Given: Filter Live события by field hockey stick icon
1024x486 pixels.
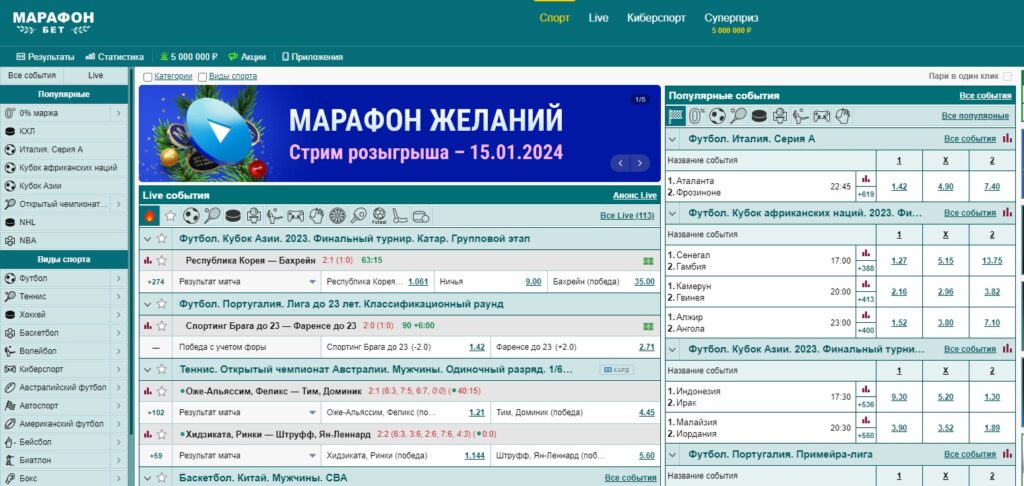Looking at the screenshot, I should pyautogui.click(x=400, y=216).
